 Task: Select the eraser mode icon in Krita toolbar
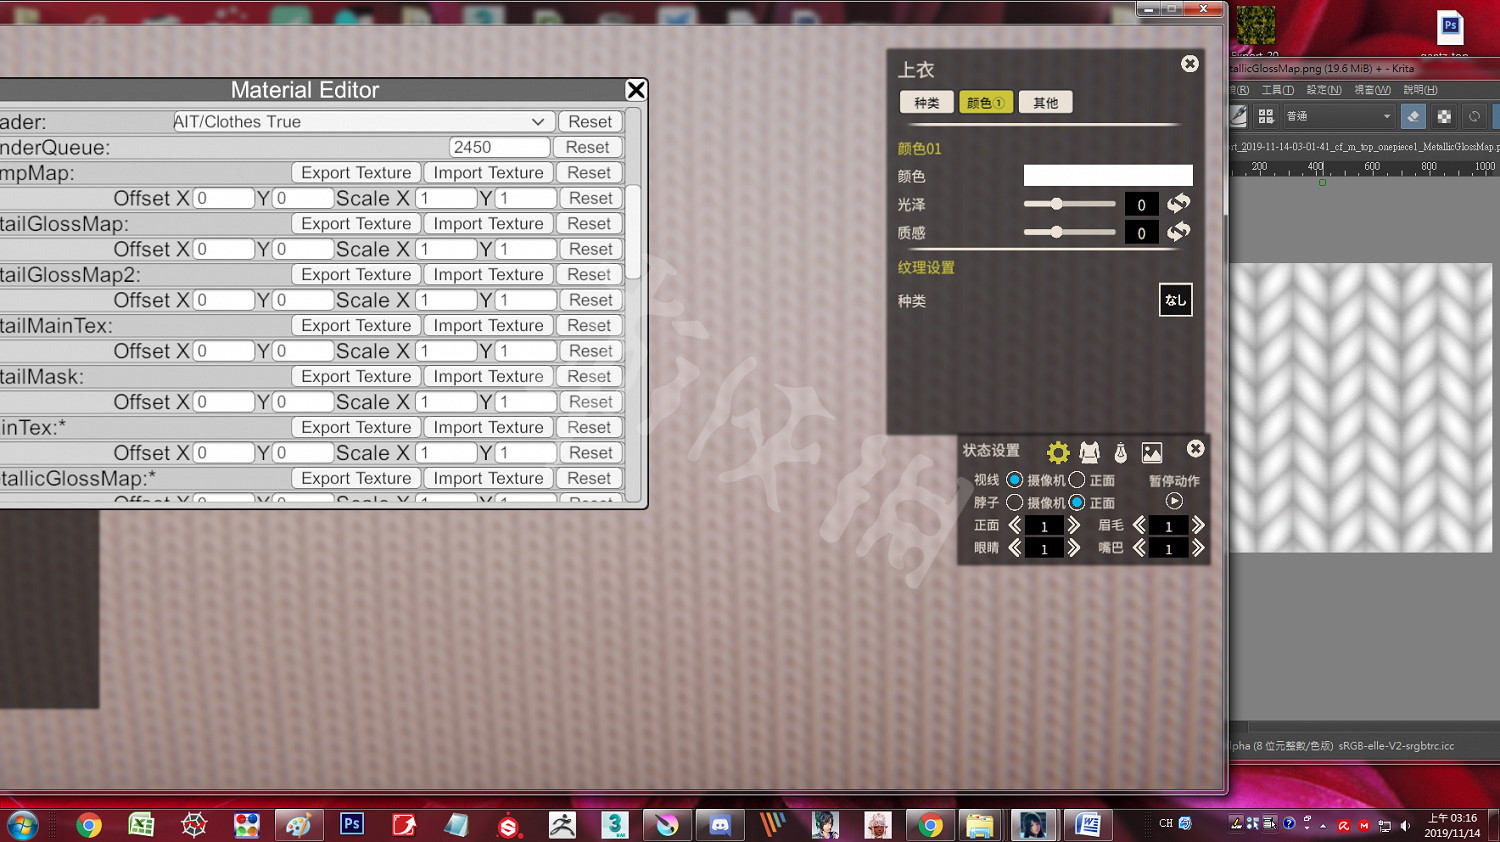coord(1413,117)
